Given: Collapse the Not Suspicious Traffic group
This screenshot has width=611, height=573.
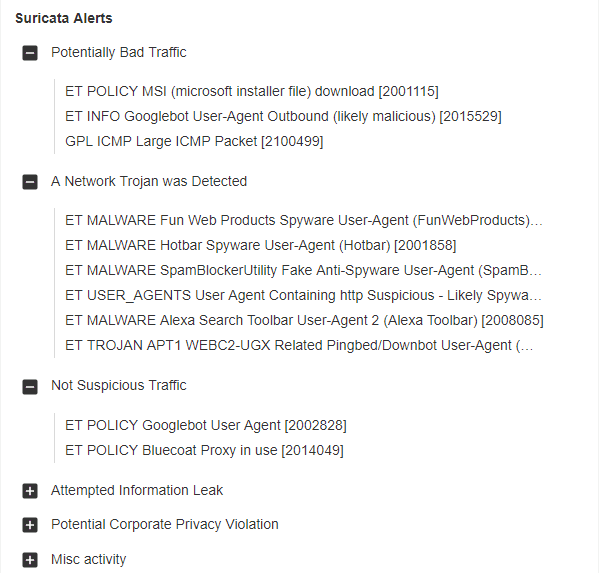Looking at the screenshot, I should pos(30,386).
